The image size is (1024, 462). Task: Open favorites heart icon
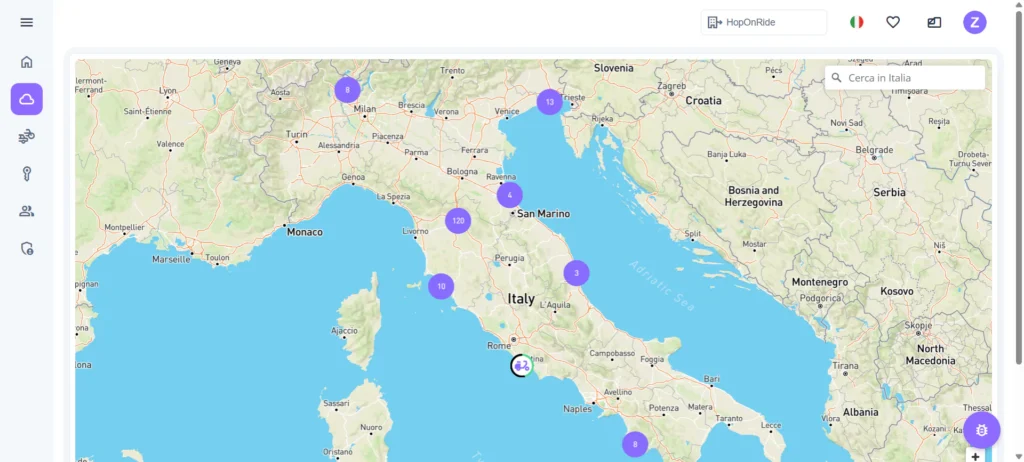893,22
